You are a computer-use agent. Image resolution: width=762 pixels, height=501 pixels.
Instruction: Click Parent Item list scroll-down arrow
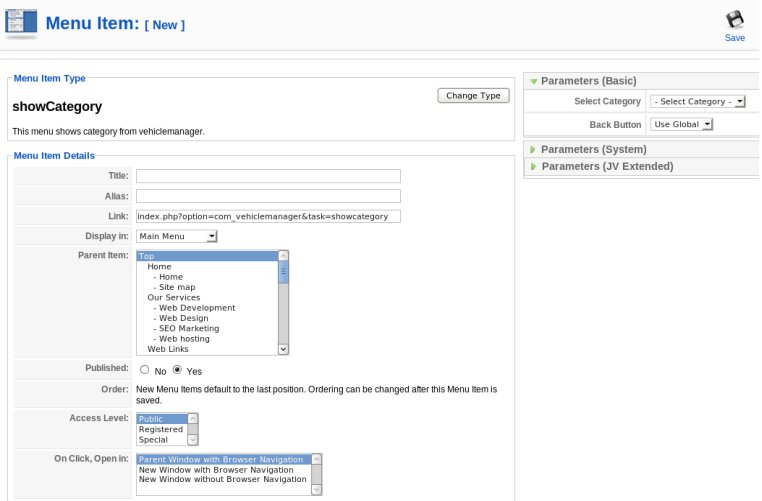[283, 349]
